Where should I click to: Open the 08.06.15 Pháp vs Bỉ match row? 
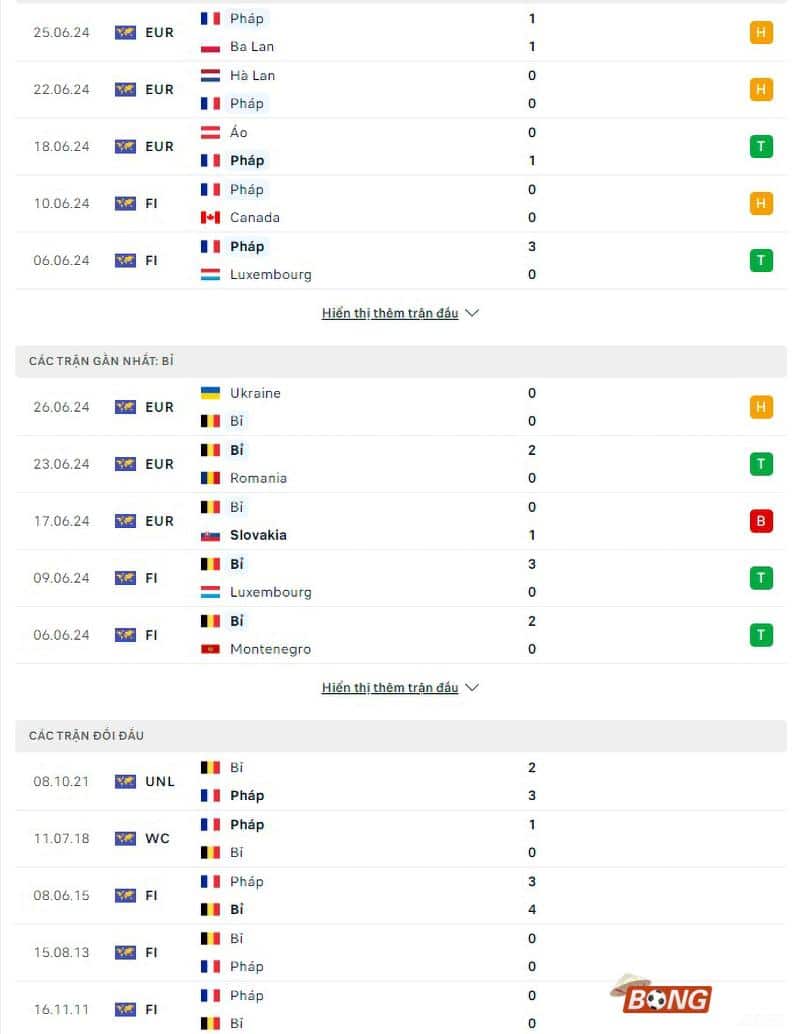pos(400,896)
